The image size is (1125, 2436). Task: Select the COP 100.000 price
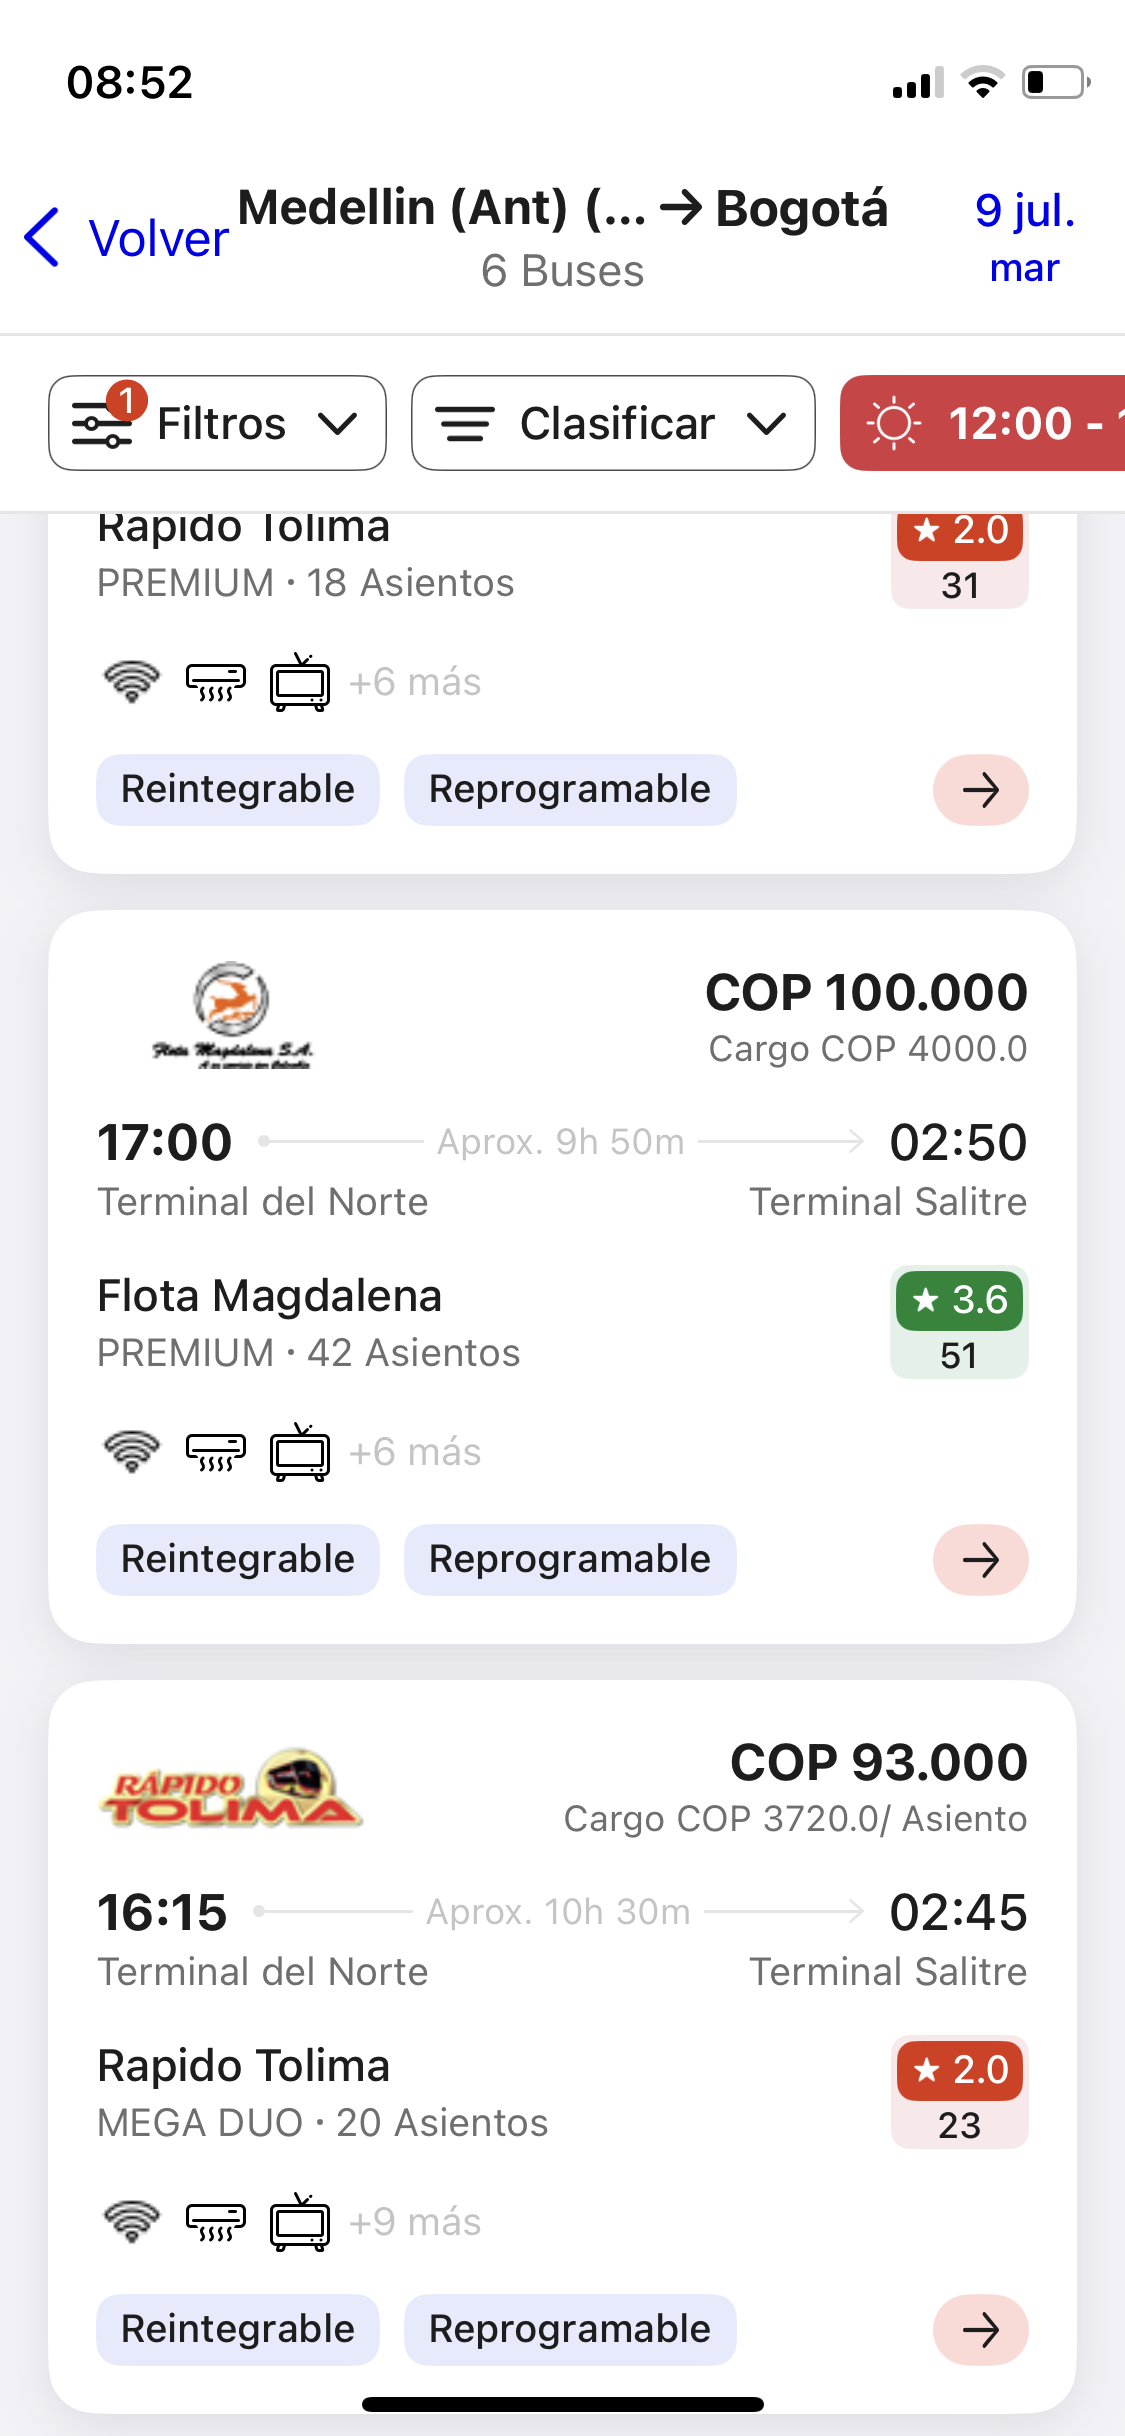click(866, 992)
